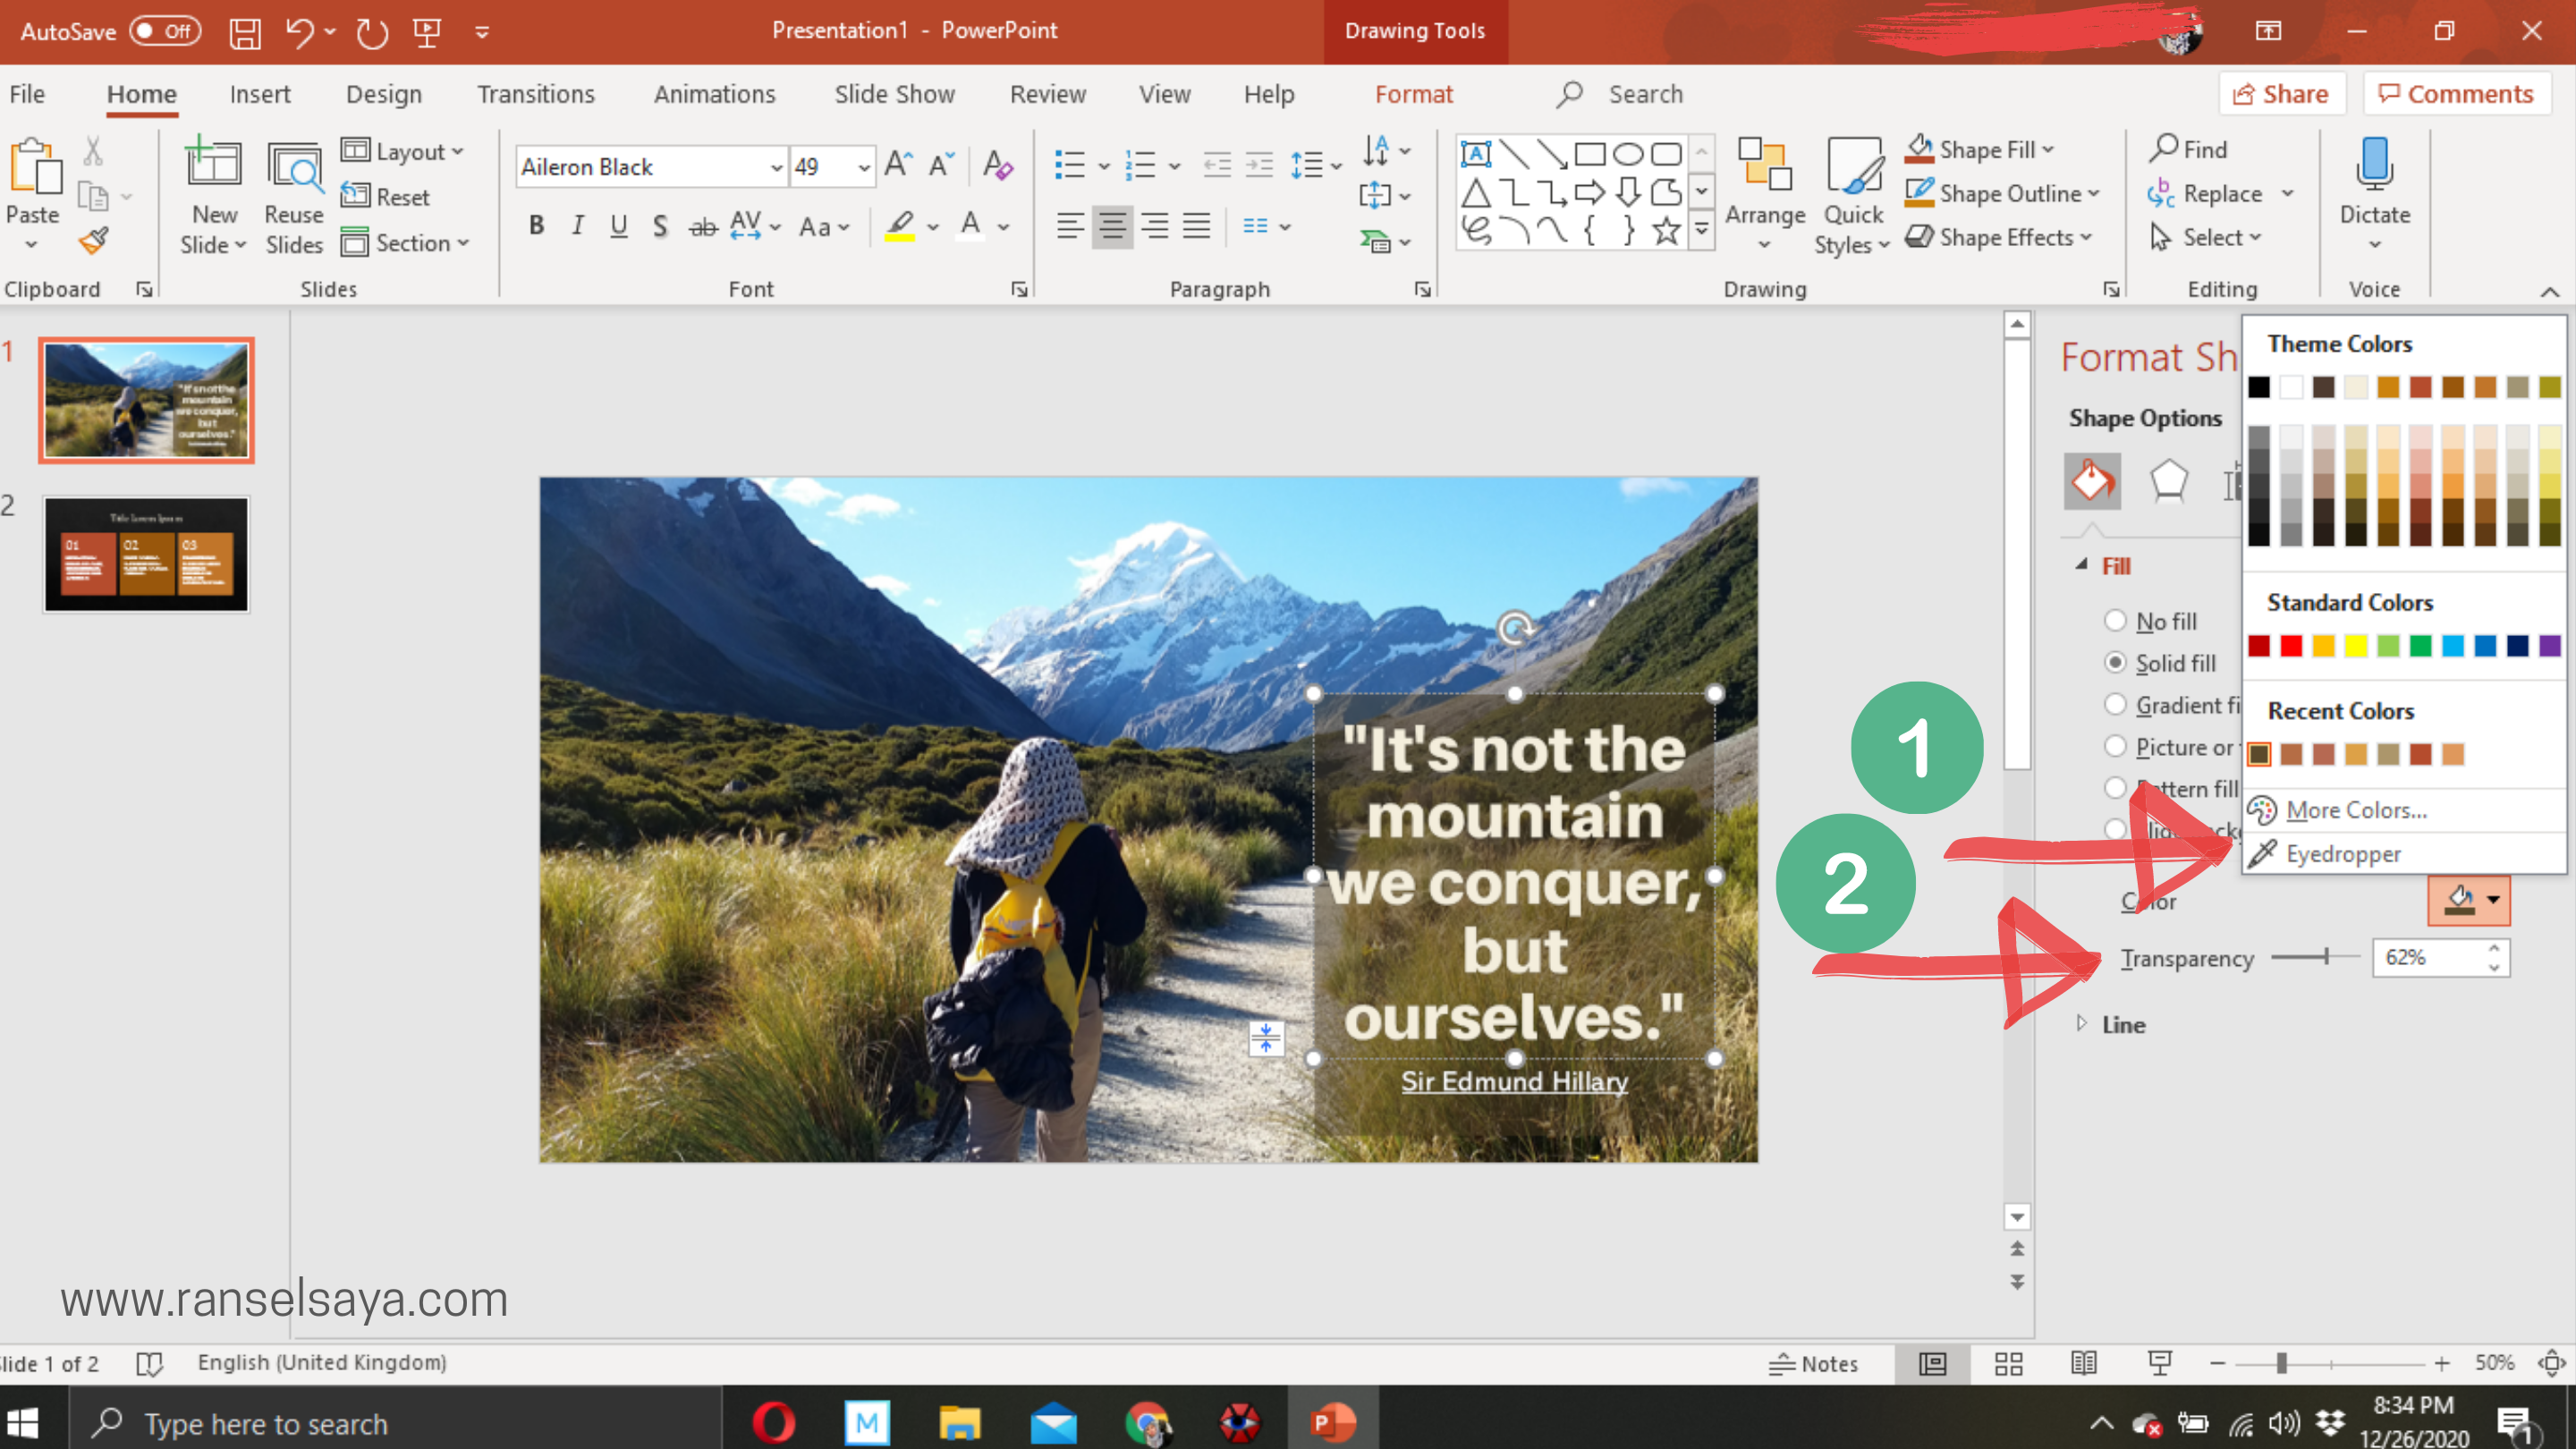Select the No fill radio button
The width and height of the screenshot is (2576, 1449).
pyautogui.click(x=2115, y=621)
